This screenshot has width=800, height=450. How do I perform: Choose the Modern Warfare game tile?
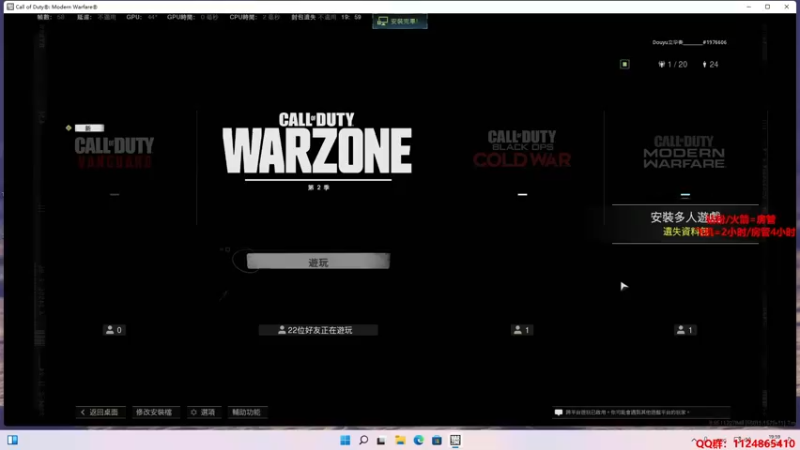click(x=684, y=152)
